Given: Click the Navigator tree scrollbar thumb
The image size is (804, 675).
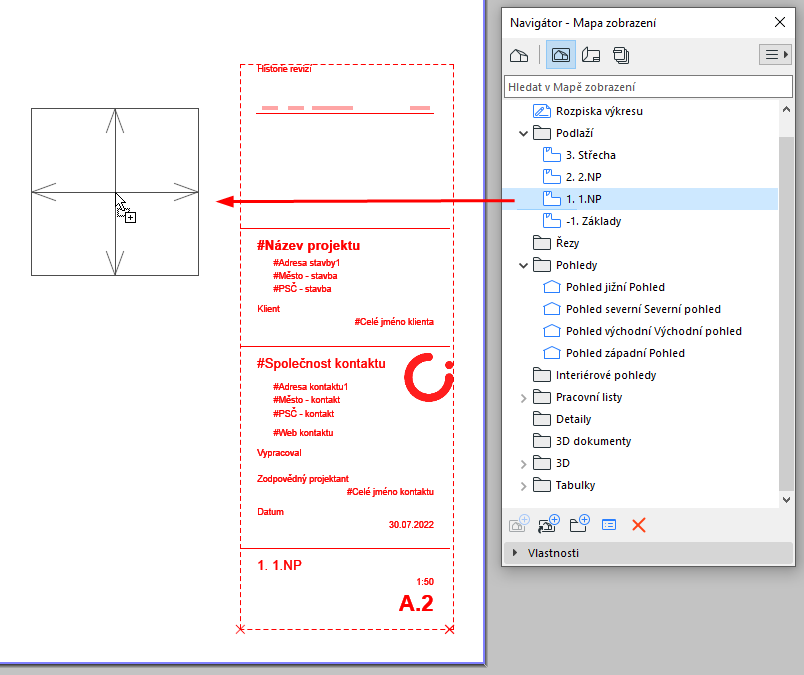Looking at the screenshot, I should coord(786,313).
